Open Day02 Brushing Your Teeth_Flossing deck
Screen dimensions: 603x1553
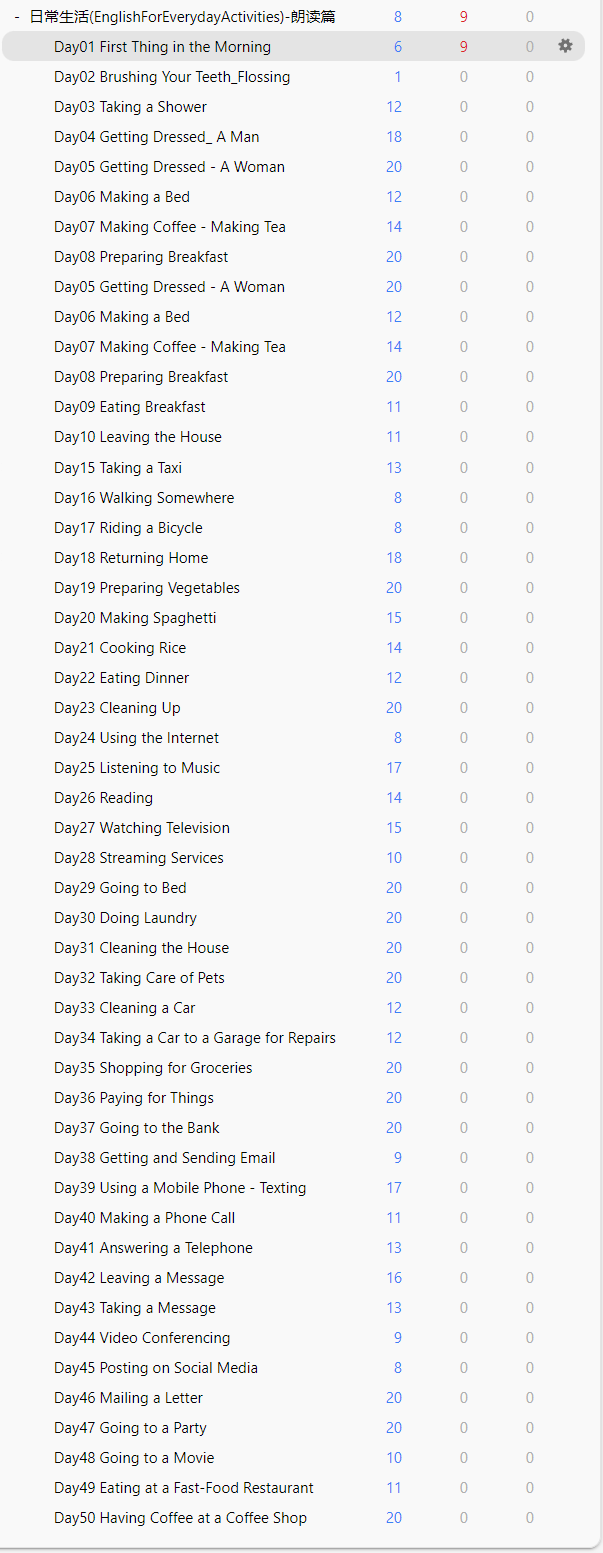[172, 77]
